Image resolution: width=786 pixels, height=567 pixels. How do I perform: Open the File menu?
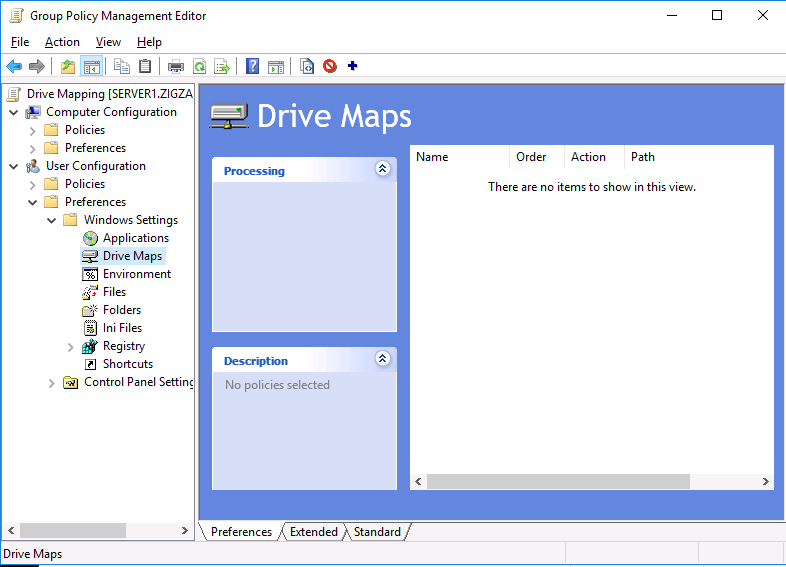[20, 42]
